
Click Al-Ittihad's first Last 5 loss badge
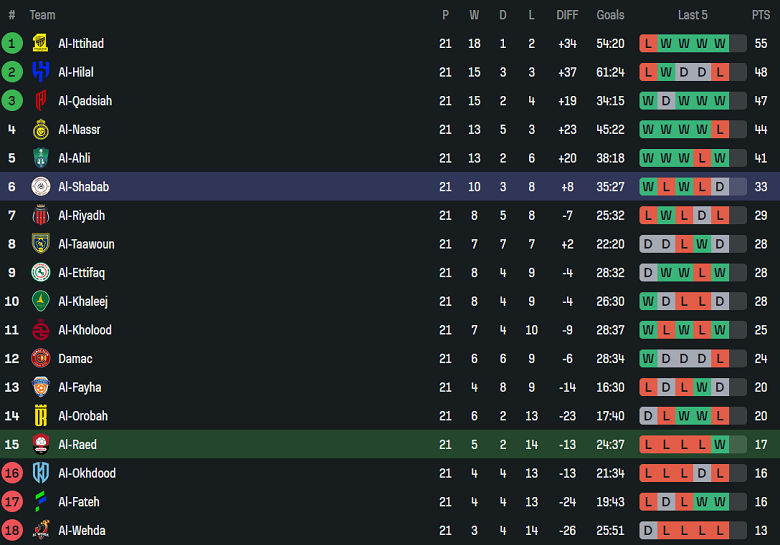[648, 44]
